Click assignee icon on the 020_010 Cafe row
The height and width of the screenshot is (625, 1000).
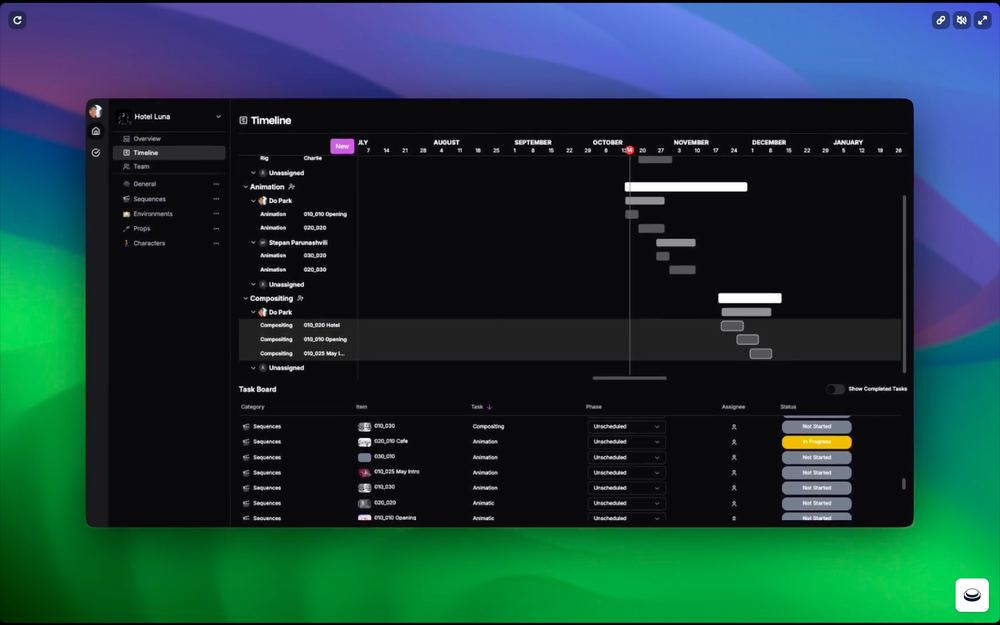(734, 442)
